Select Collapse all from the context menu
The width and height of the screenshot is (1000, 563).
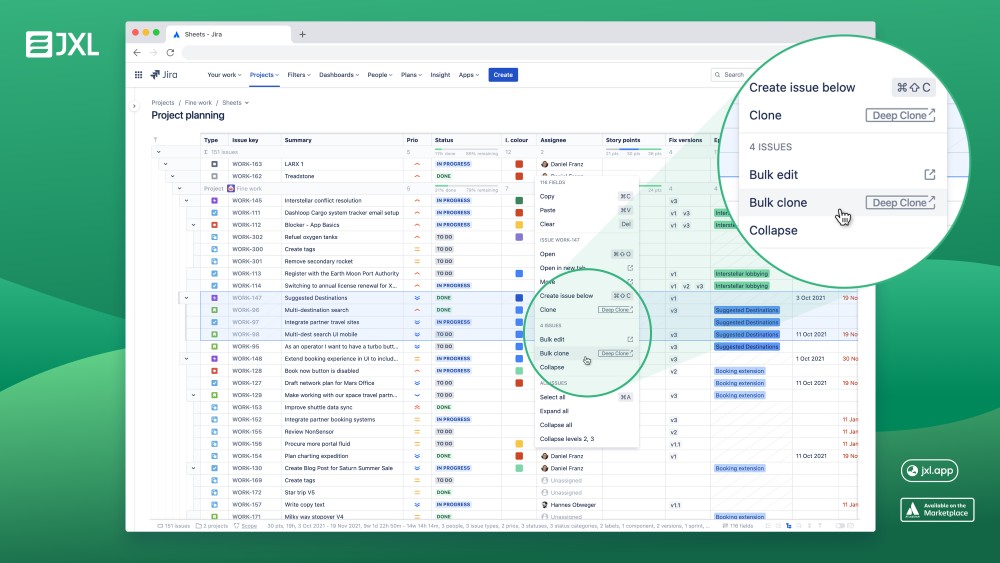point(556,425)
